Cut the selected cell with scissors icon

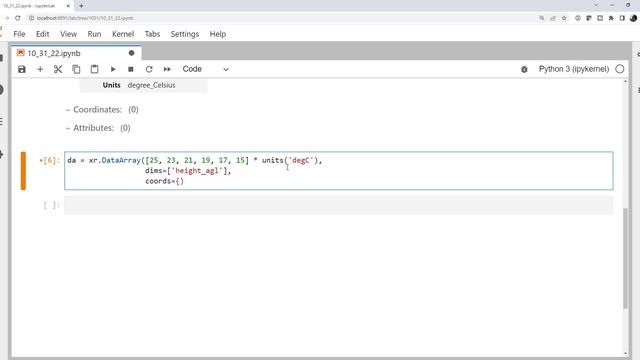(58, 69)
